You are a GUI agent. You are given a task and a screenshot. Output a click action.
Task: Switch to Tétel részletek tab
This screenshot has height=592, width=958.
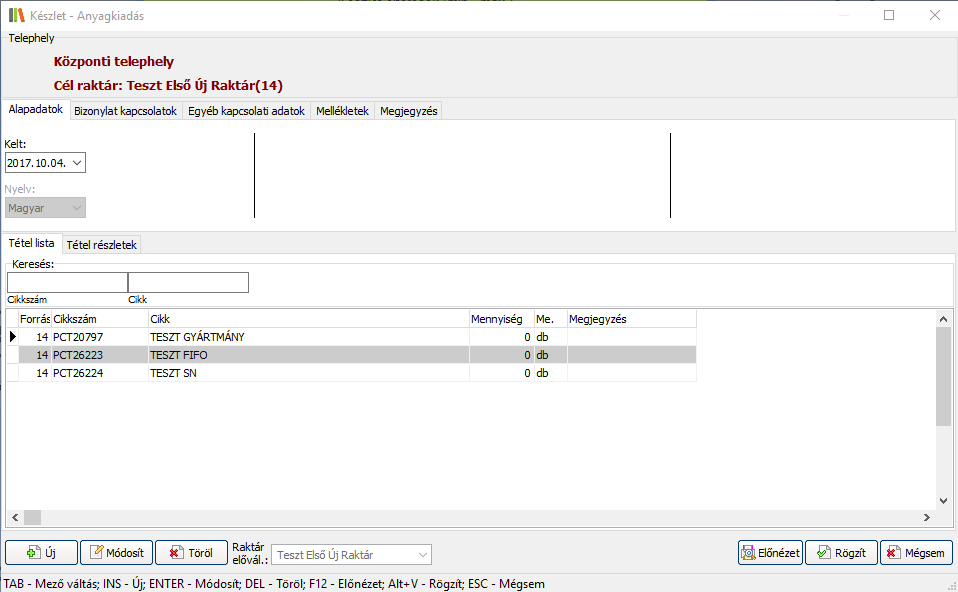pos(102,244)
